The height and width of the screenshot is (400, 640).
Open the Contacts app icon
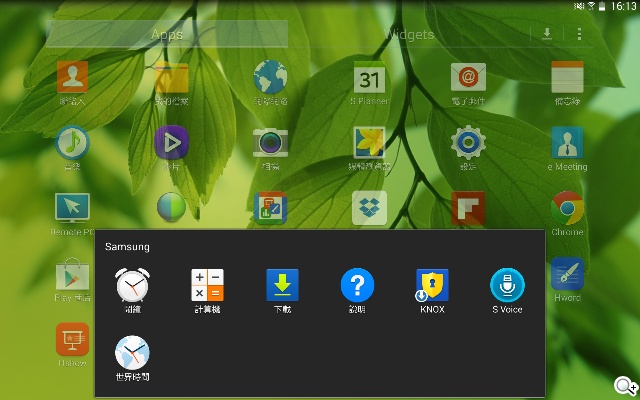72,77
